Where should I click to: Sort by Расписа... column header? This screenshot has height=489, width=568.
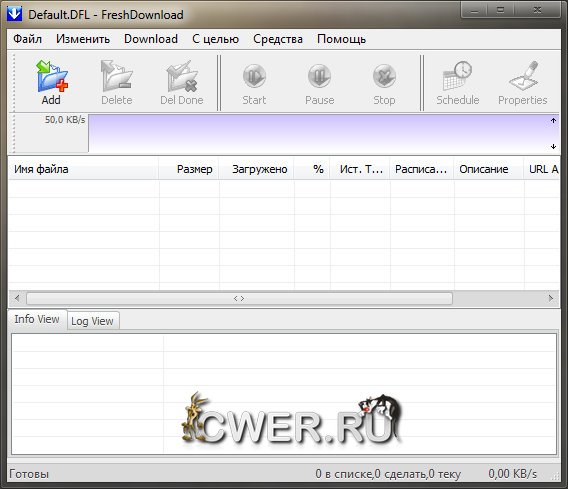[x=422, y=169]
